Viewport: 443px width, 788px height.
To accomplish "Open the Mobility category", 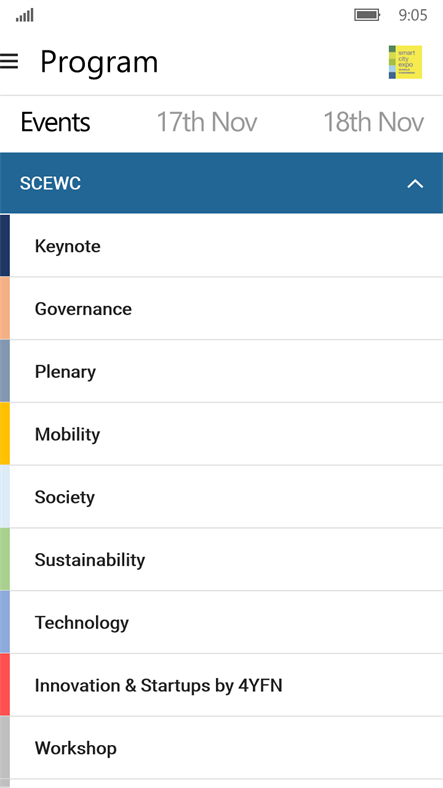I will [x=222, y=434].
